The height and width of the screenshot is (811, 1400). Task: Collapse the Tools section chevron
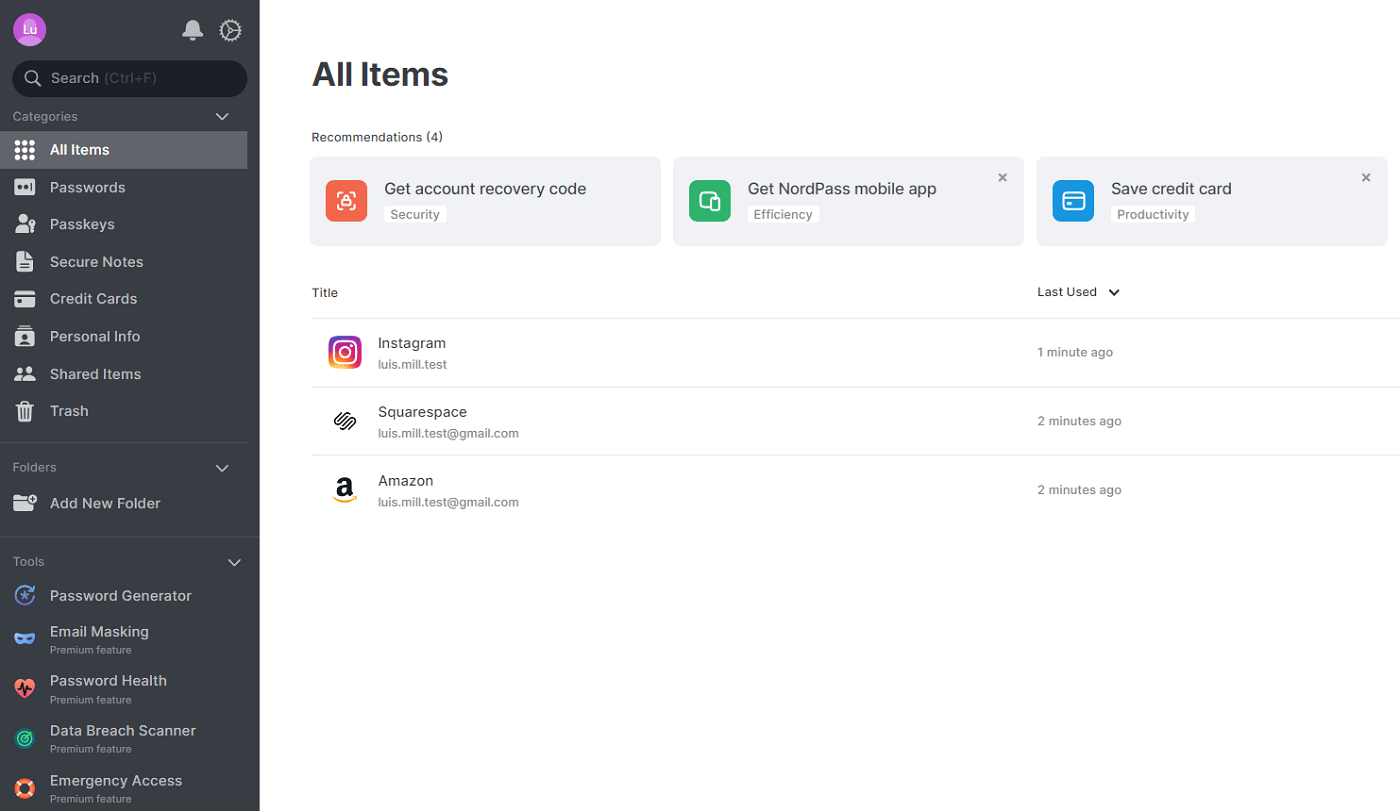coord(234,562)
